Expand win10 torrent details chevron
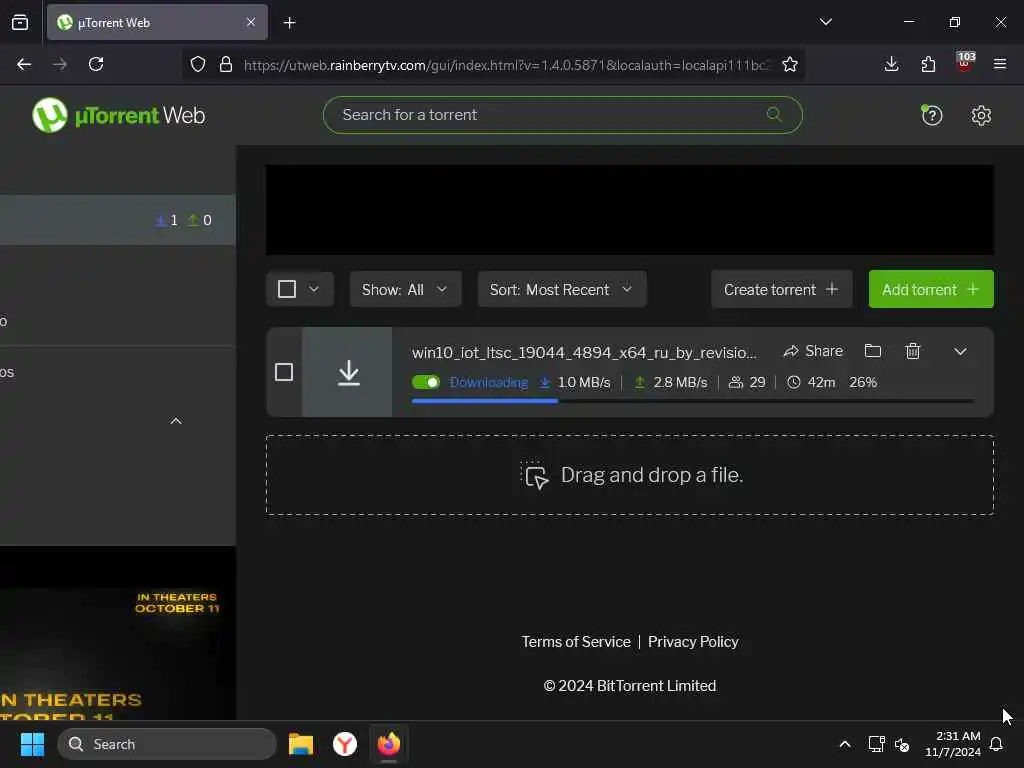 [x=960, y=351]
